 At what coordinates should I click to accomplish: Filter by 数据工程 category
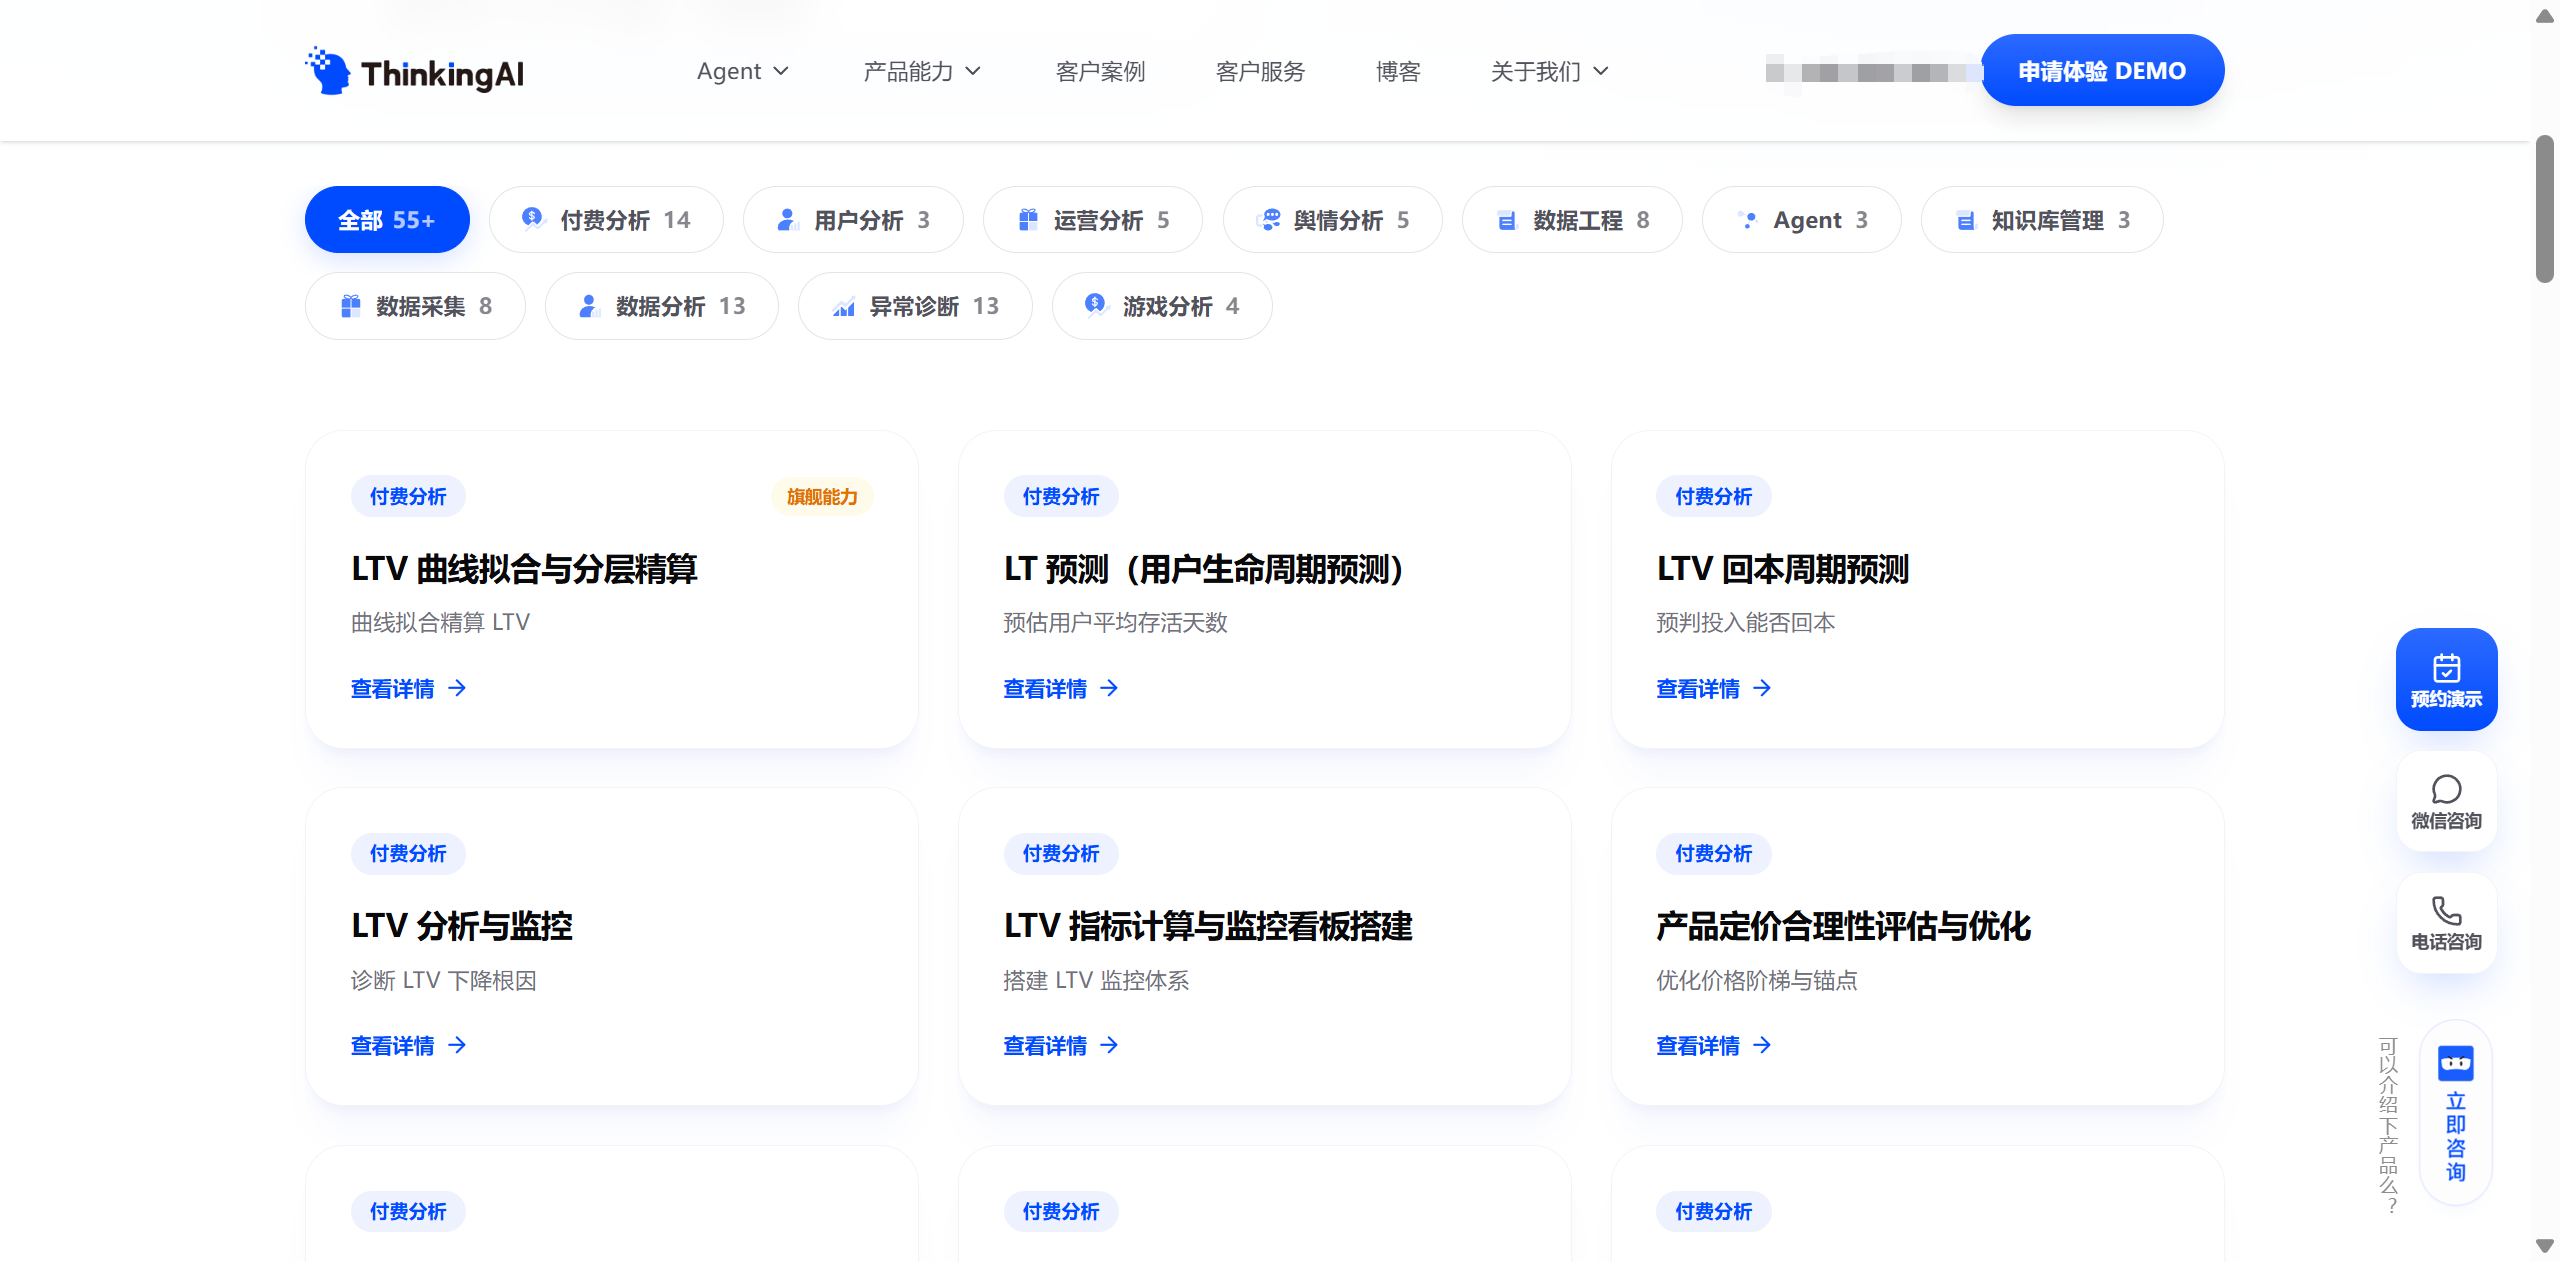1572,220
